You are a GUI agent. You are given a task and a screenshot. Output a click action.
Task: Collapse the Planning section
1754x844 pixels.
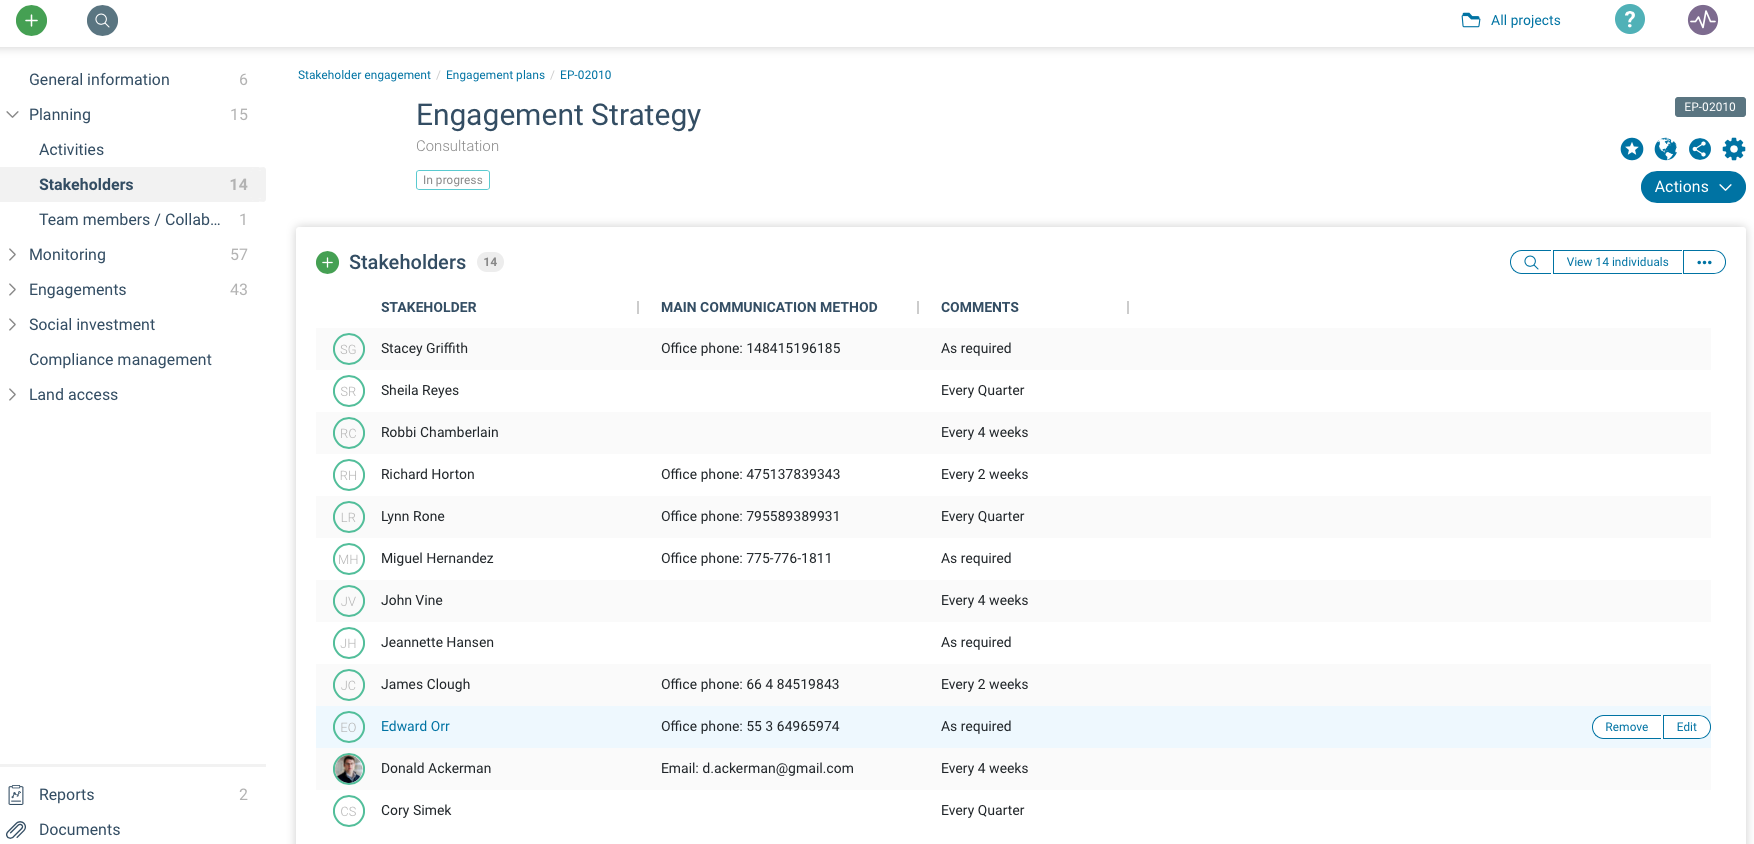coord(13,115)
